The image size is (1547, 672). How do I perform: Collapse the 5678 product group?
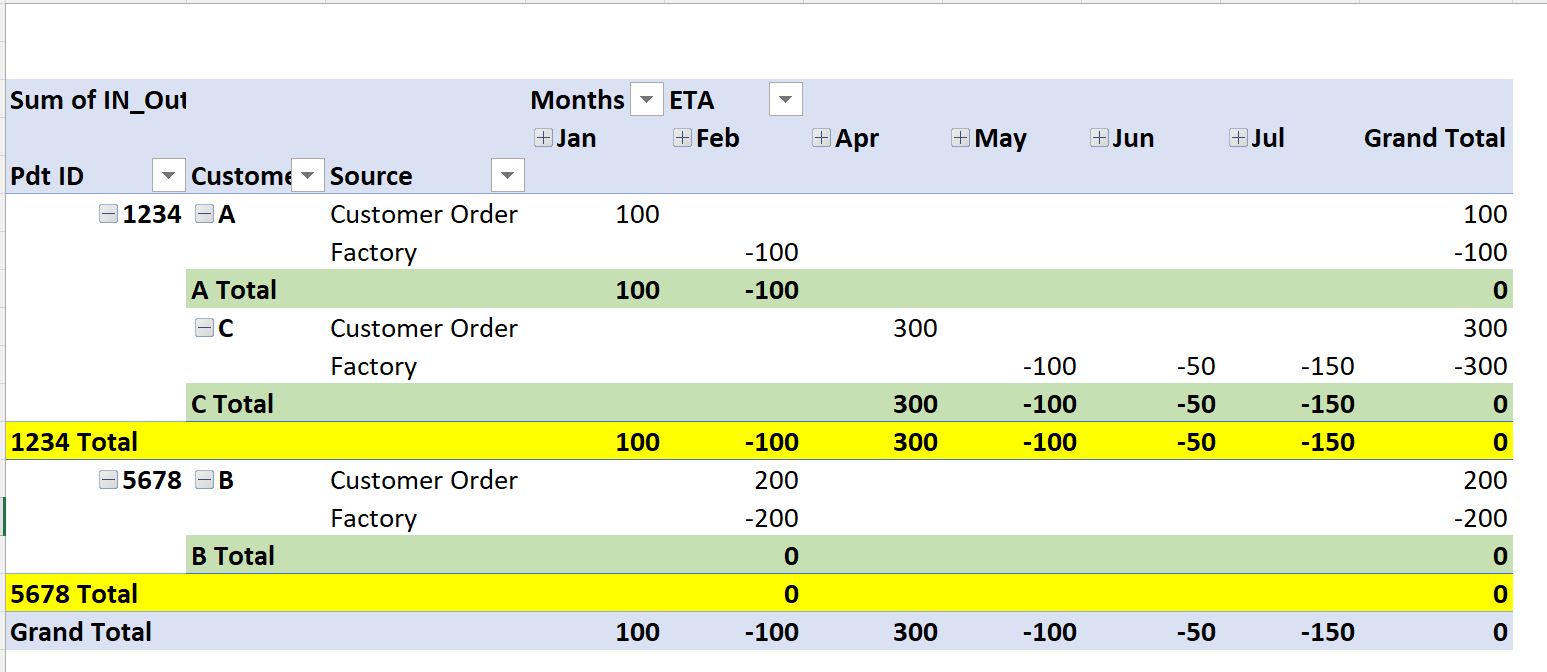pyautogui.click(x=108, y=480)
